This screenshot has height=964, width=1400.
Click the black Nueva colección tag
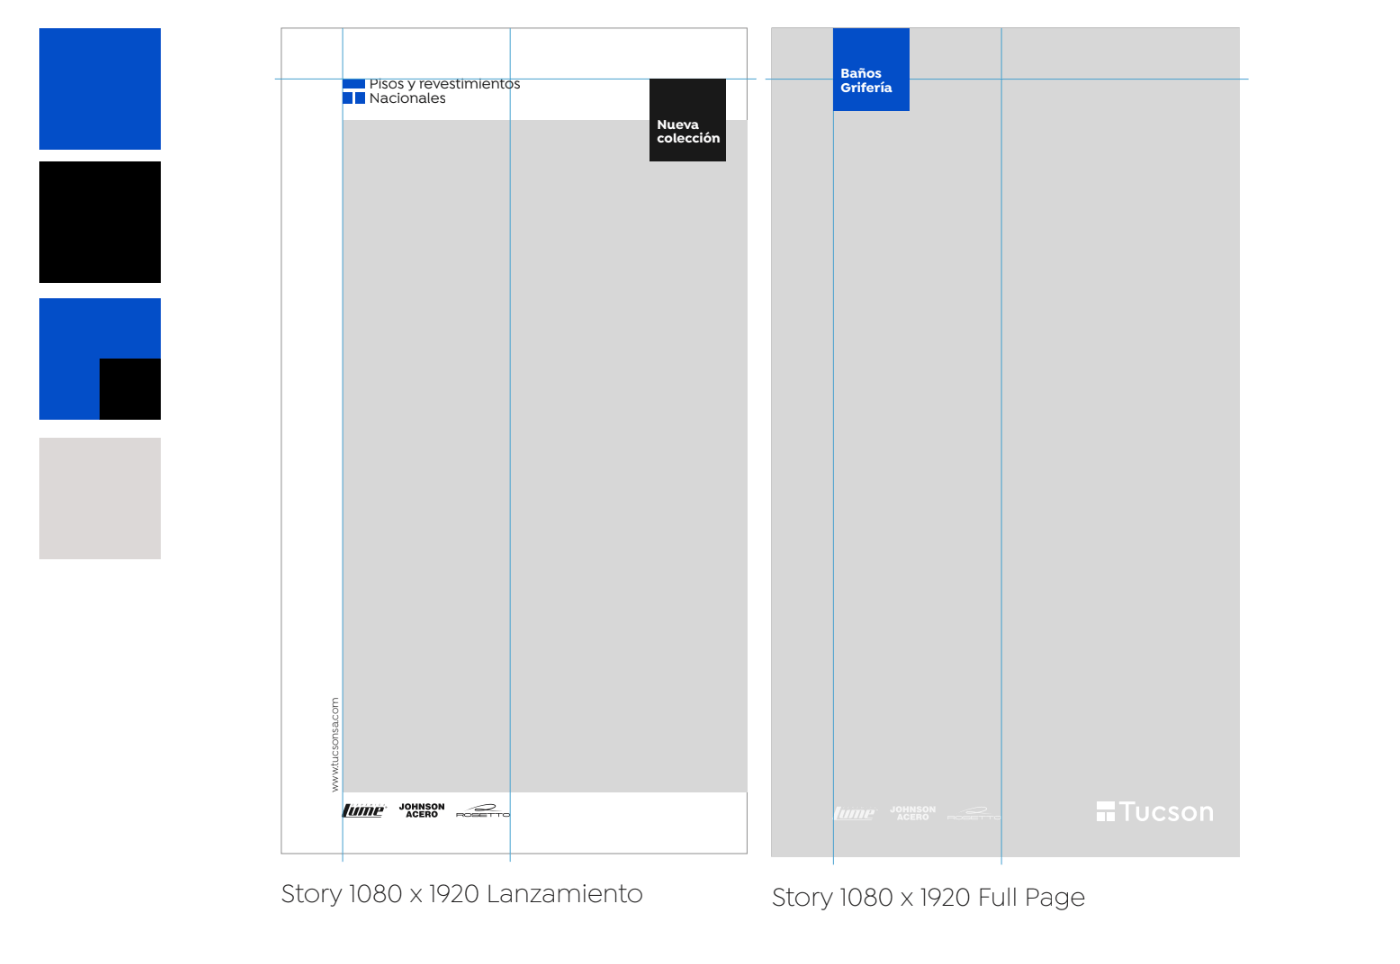[687, 120]
